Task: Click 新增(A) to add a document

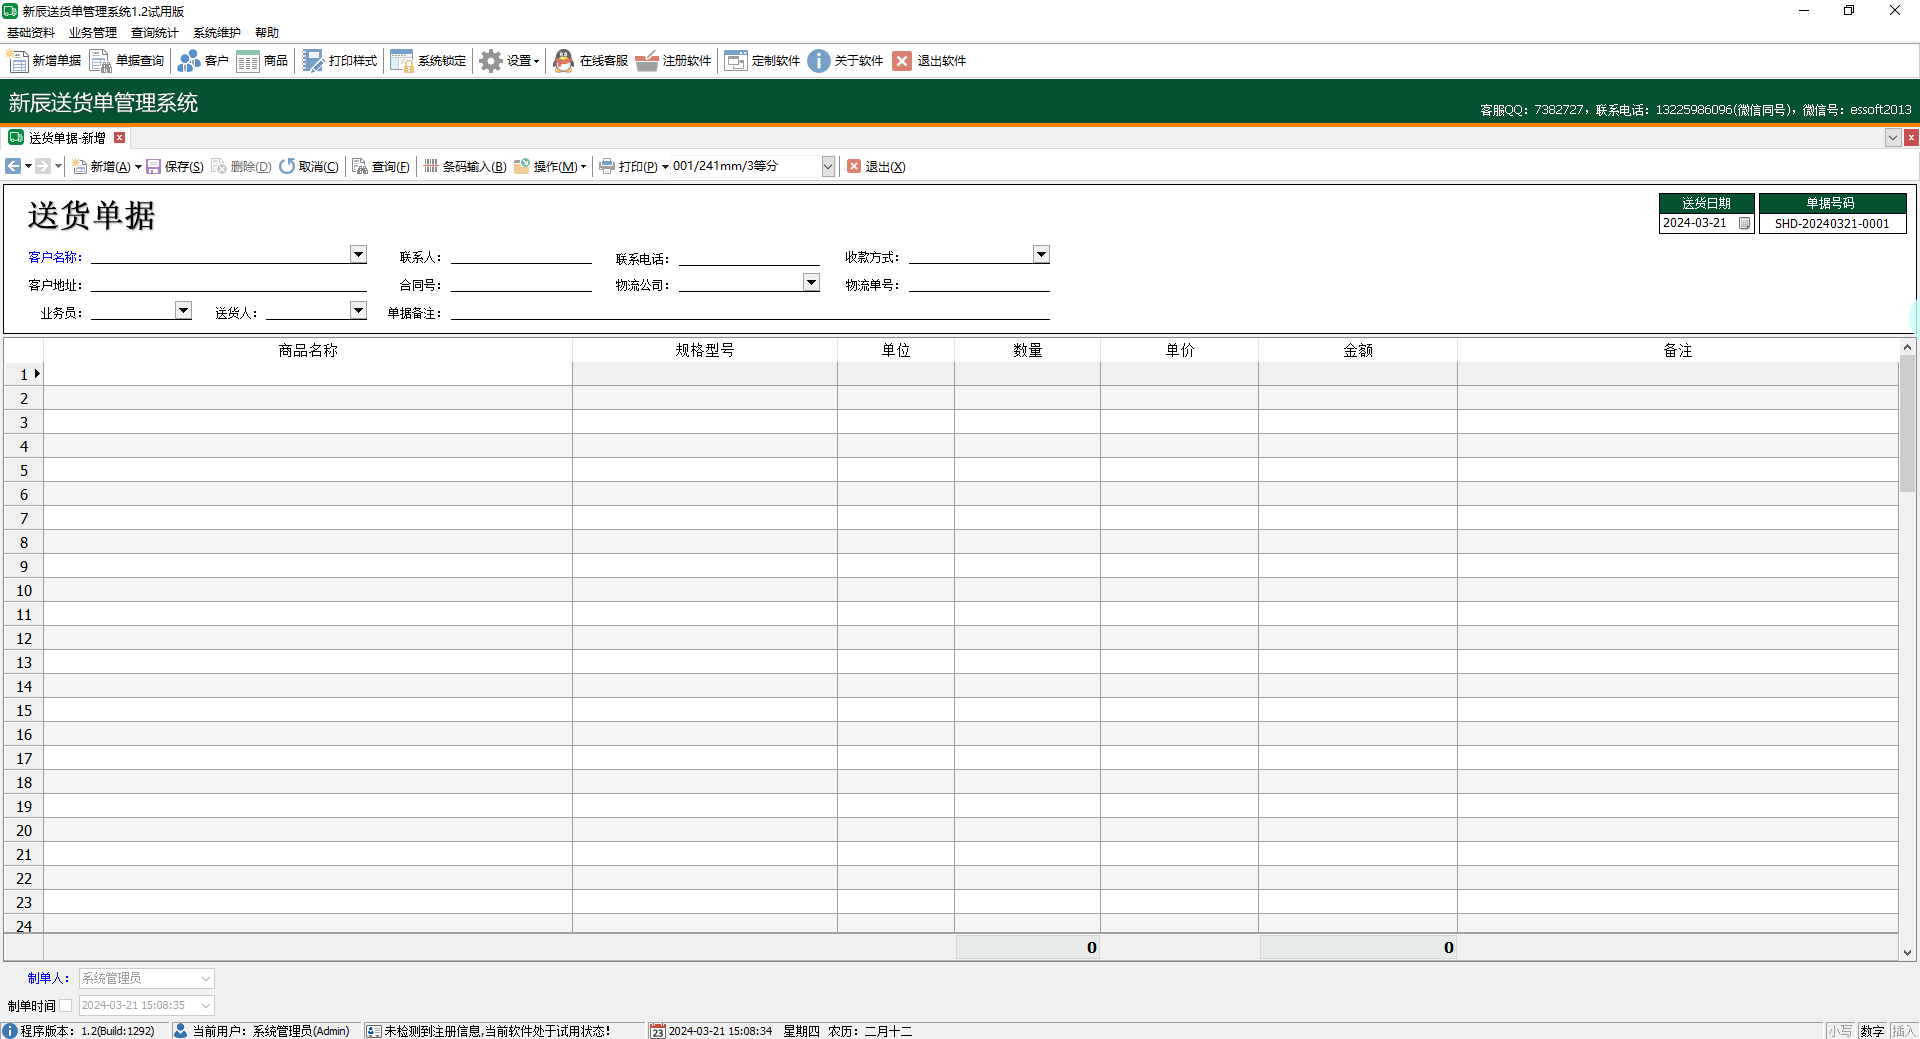Action: (x=102, y=167)
